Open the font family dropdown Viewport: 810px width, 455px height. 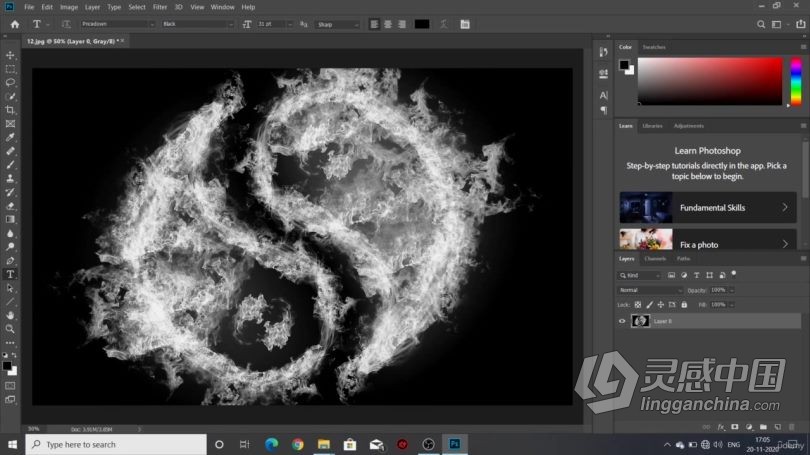coord(117,23)
